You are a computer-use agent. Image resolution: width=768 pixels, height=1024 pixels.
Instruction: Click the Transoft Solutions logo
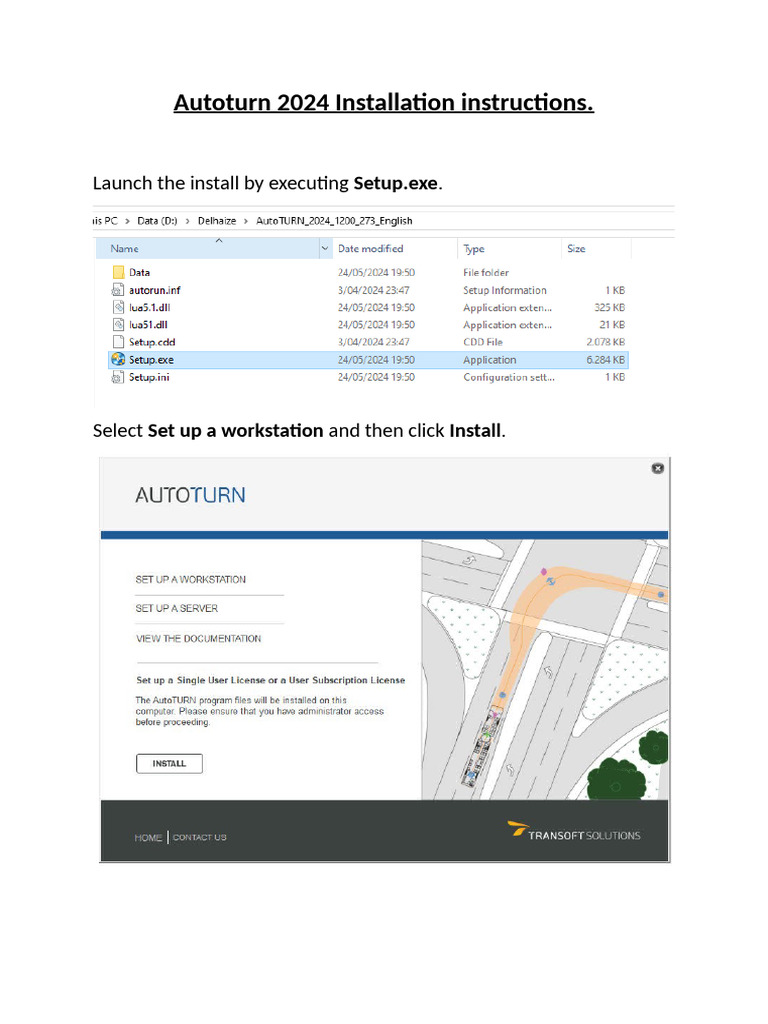574,830
